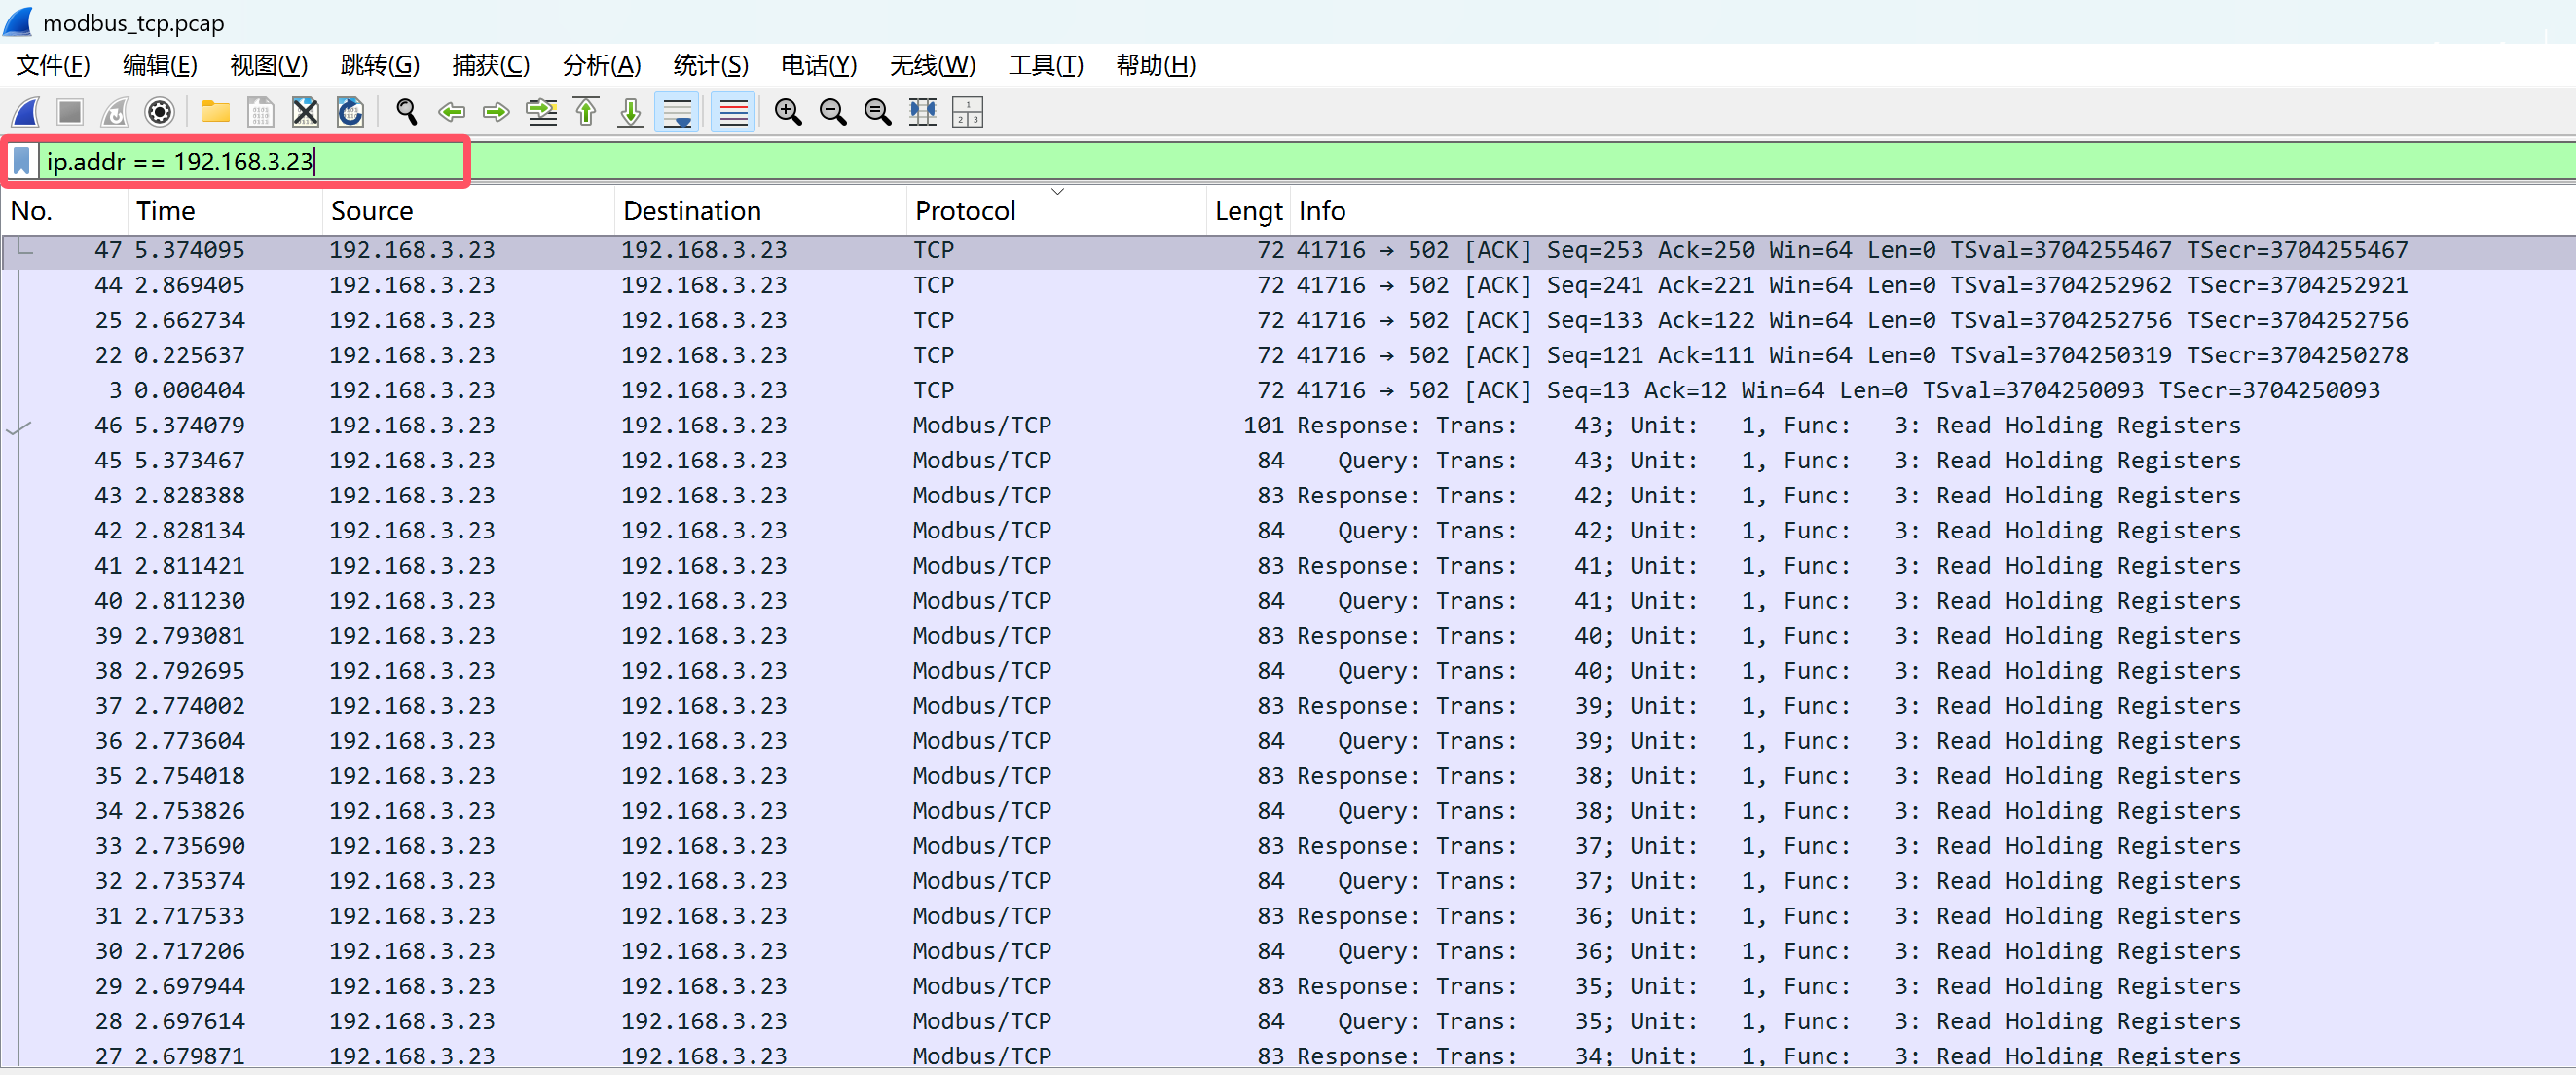Zoom in on packet text
2576x1075 pixels.
pyautogui.click(x=788, y=112)
